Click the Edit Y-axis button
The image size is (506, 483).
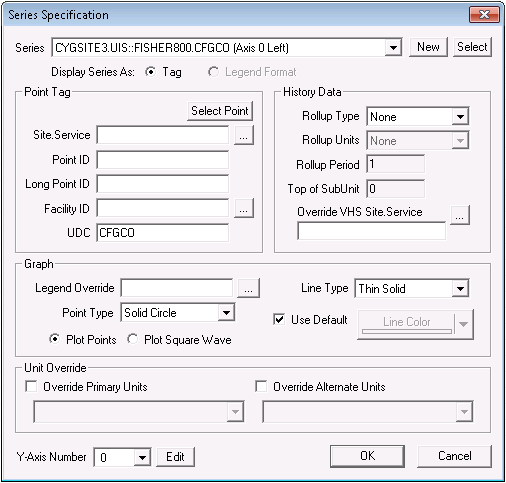(175, 457)
